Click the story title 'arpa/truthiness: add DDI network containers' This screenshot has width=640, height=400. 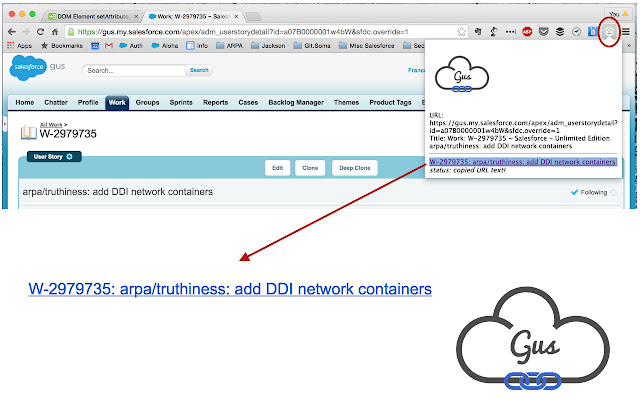click(118, 192)
